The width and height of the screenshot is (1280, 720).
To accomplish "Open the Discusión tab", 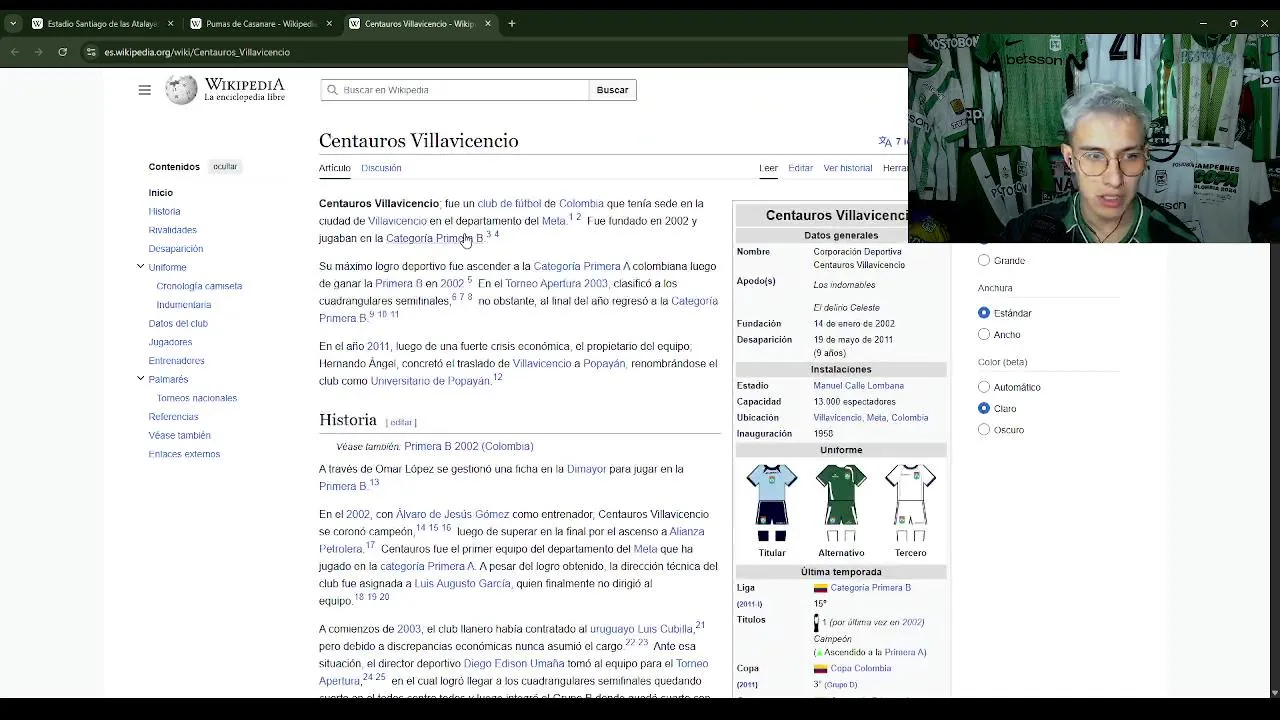I will 381,168.
